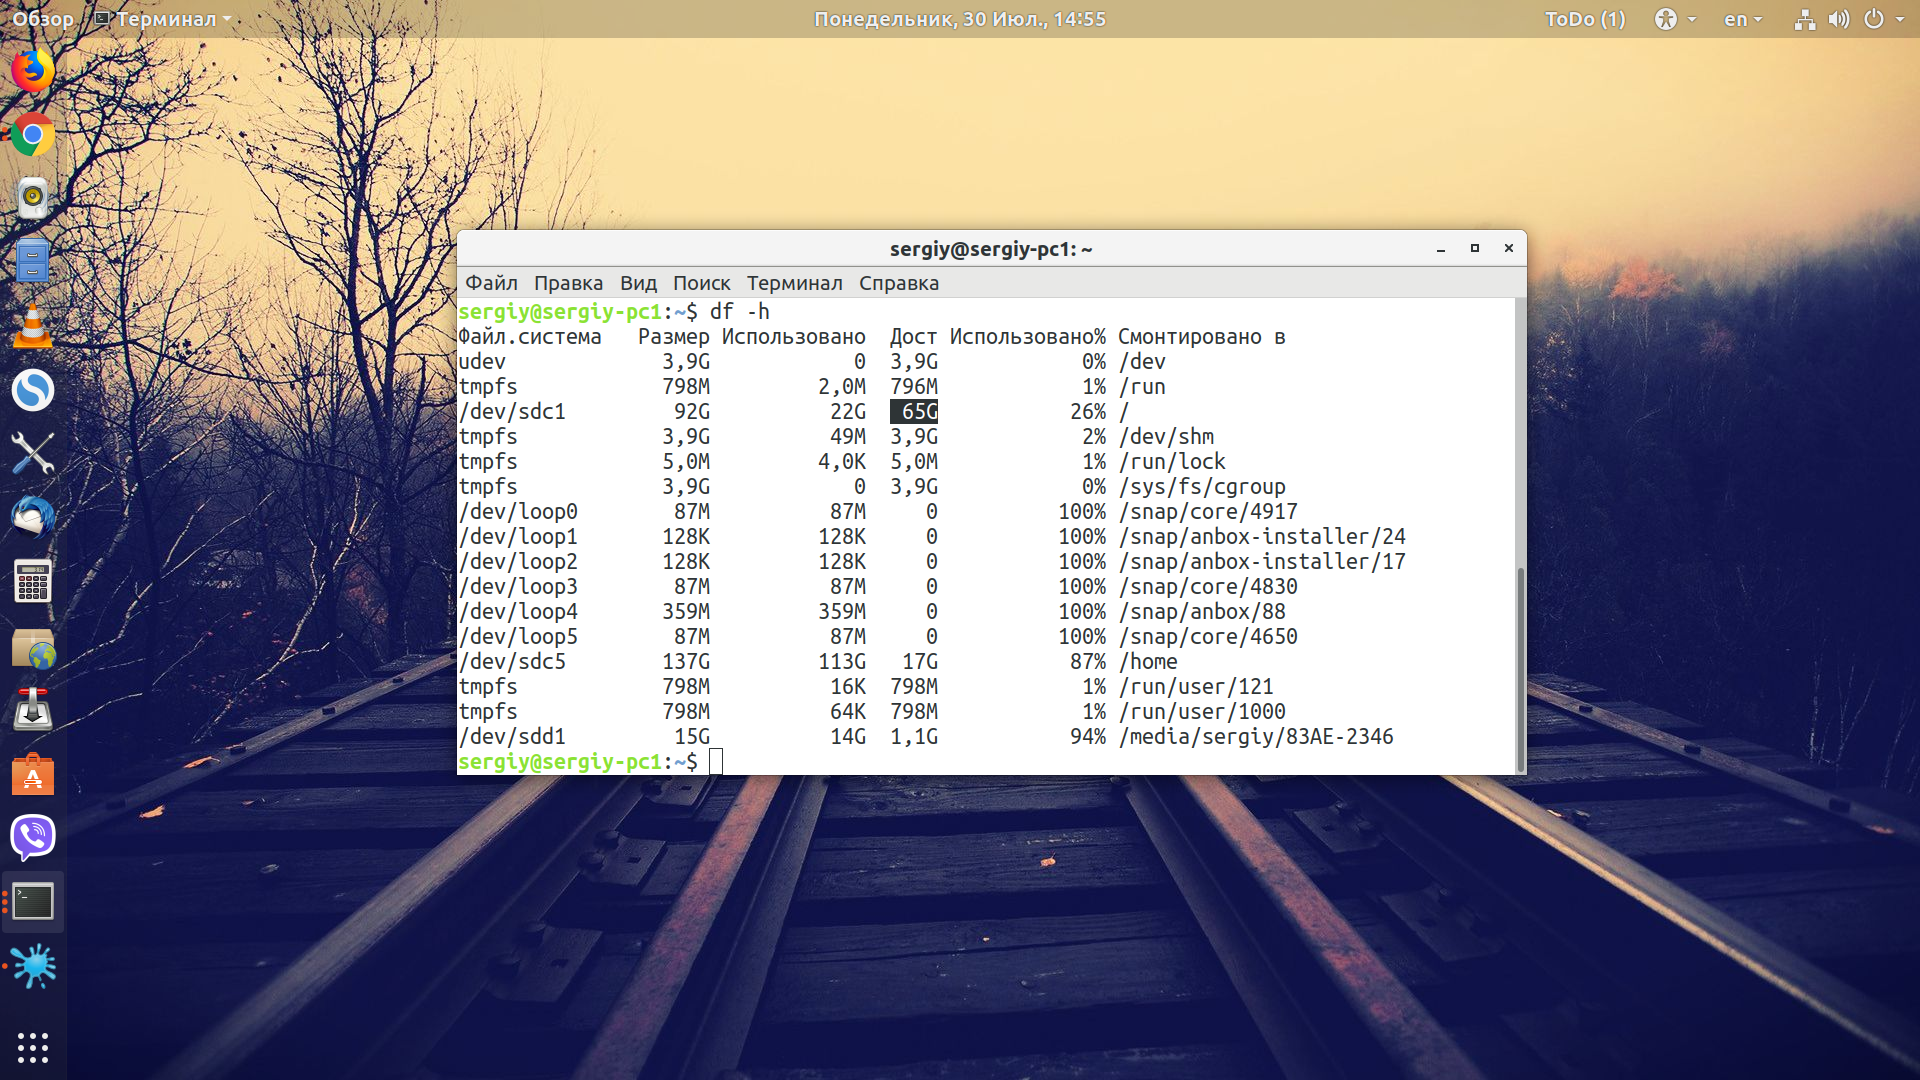Launch Firefox from the dock
Viewport: 1920px width, 1080px height.
point(33,70)
